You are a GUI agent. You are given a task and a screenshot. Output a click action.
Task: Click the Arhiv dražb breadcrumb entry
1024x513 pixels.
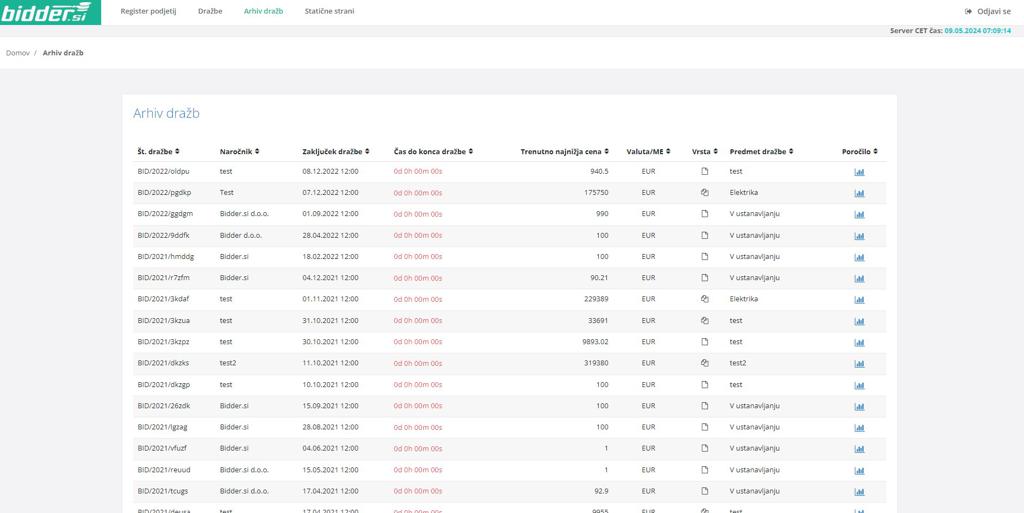[63, 53]
